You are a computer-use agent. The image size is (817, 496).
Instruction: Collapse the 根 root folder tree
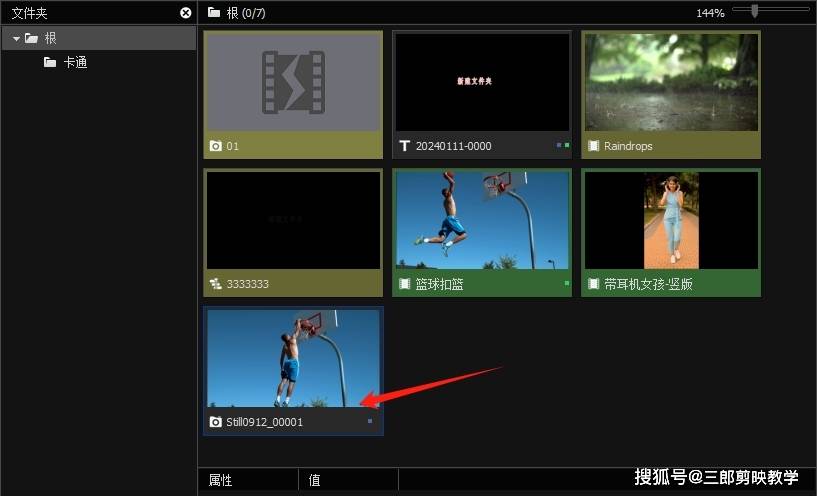click(x=16, y=38)
